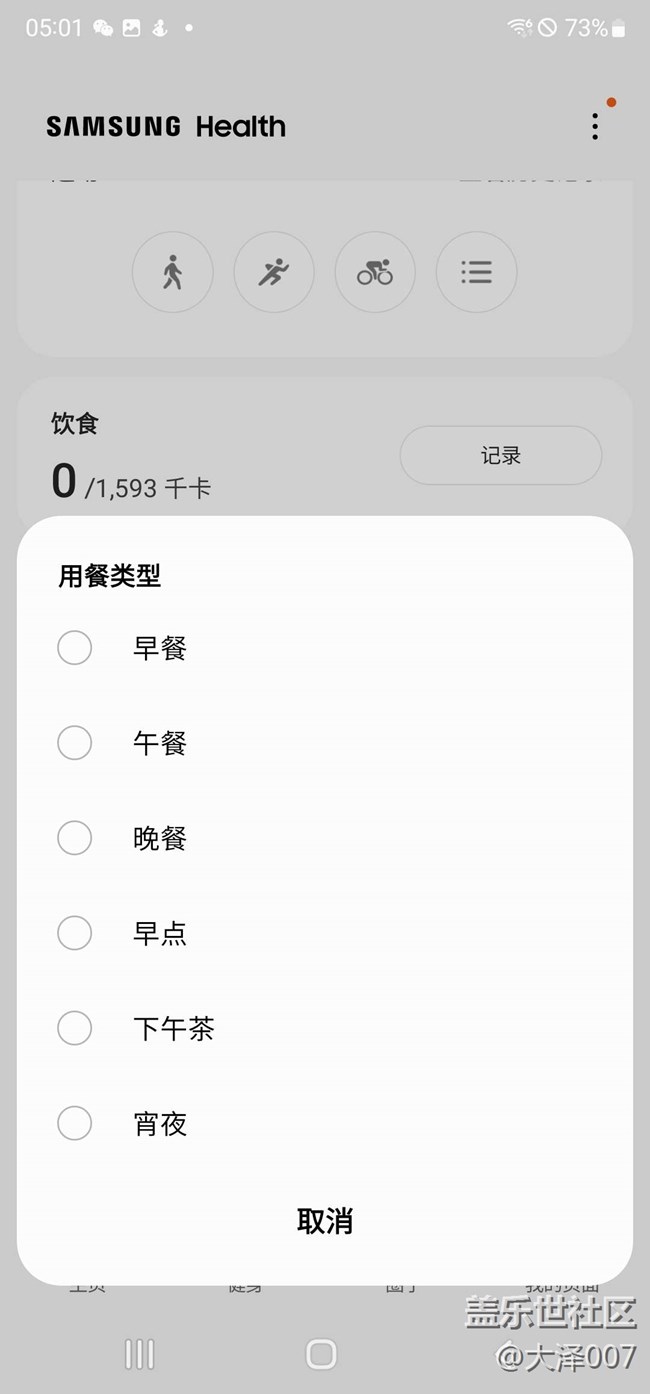This screenshot has height=1394, width=650.
Task: Tap the battery status icon
Action: (618, 28)
